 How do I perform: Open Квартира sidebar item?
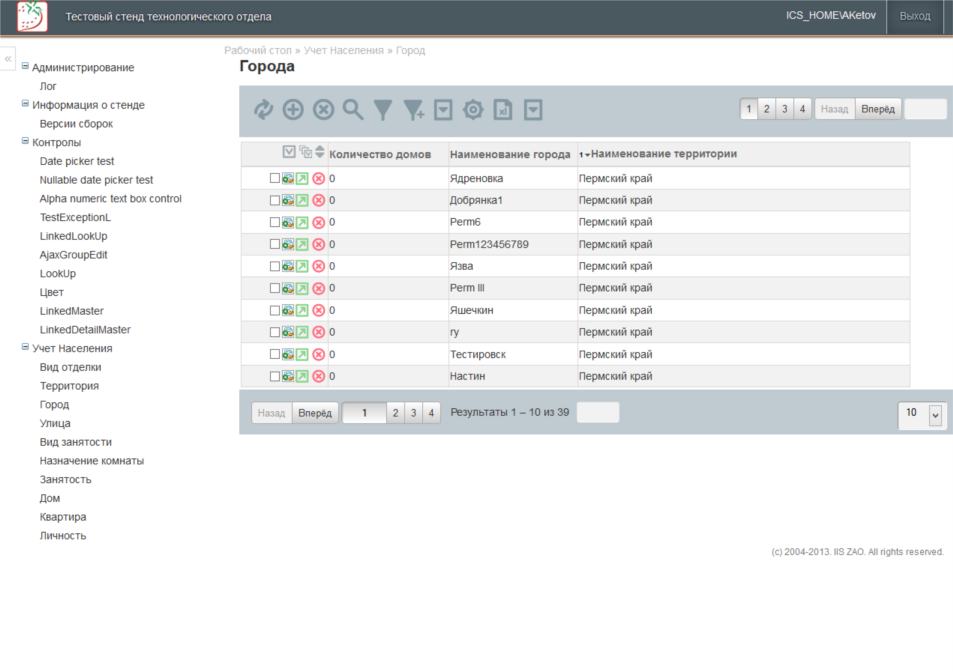63,517
